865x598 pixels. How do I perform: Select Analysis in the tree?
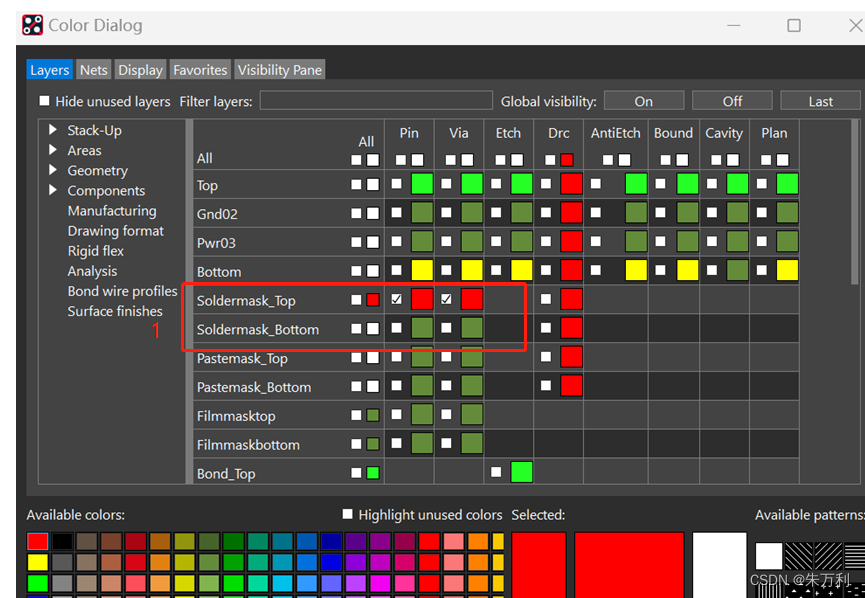click(x=92, y=271)
